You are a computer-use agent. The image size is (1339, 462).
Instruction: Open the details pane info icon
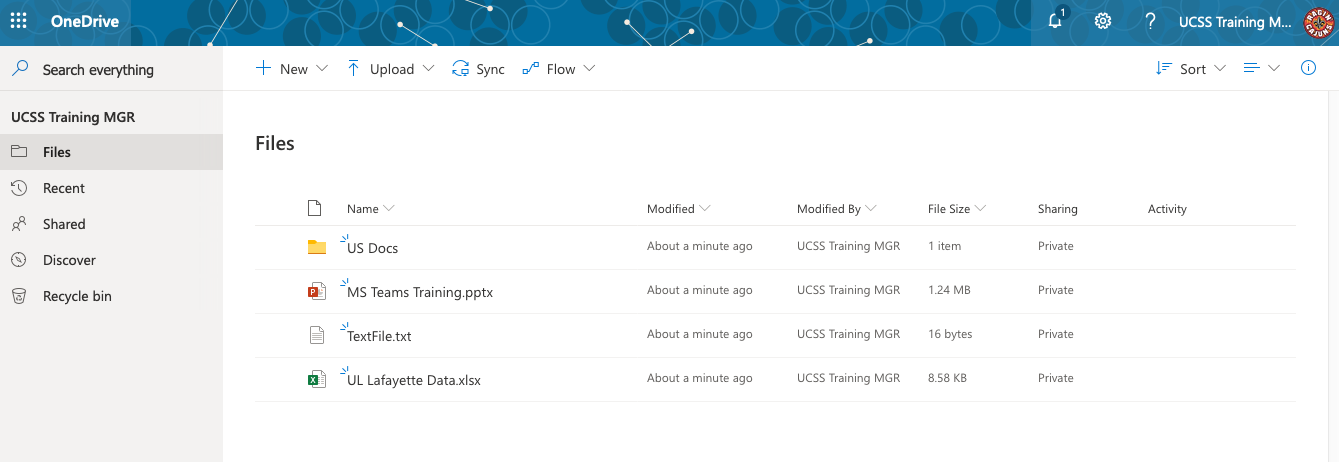pyautogui.click(x=1308, y=68)
